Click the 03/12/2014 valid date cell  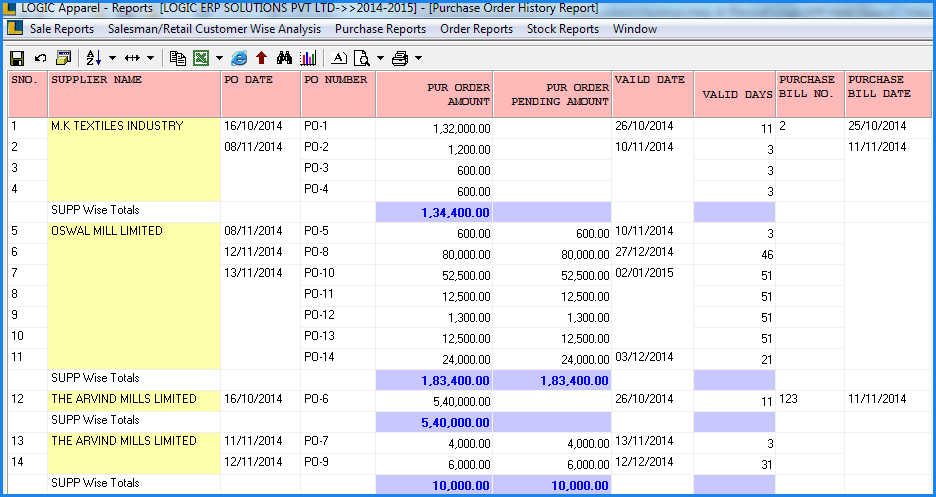click(x=653, y=358)
